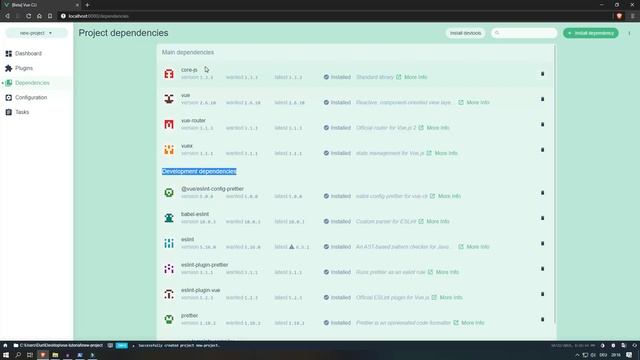Delete the vuex dependency
Viewport: 640px width, 360px height.
542,150
